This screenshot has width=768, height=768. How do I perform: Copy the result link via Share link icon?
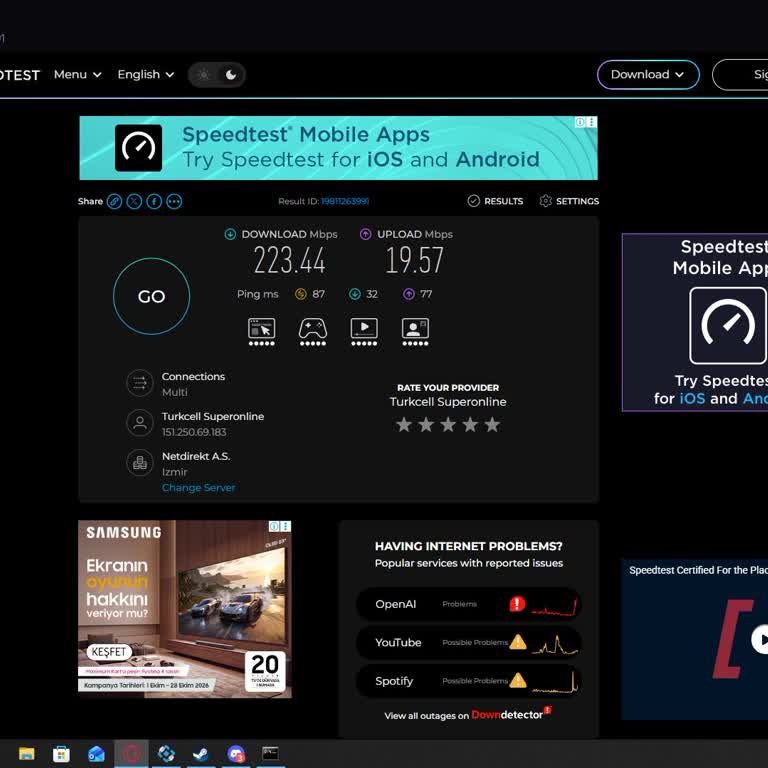click(114, 201)
